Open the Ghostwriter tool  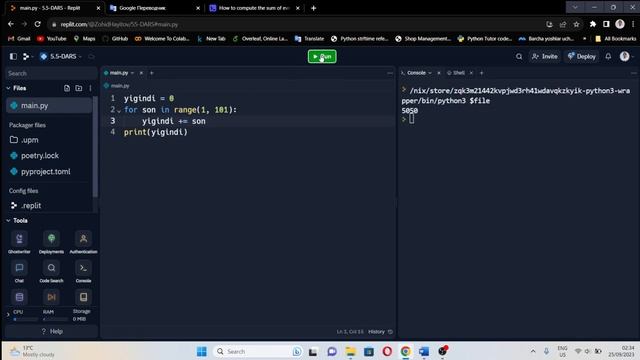point(19,242)
